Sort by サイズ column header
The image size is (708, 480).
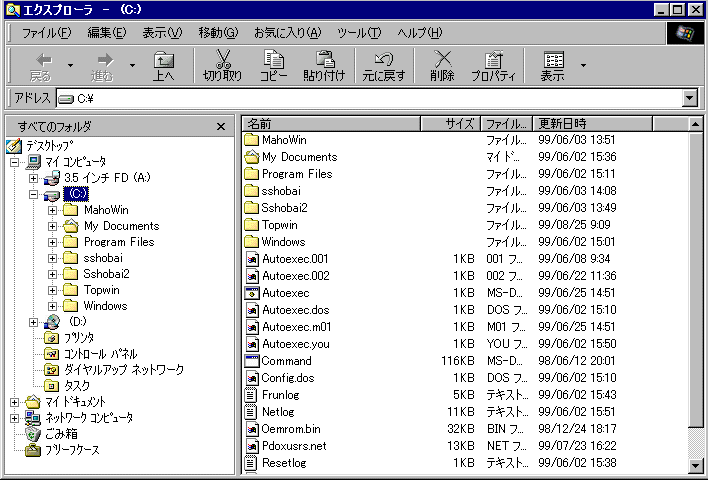451,123
